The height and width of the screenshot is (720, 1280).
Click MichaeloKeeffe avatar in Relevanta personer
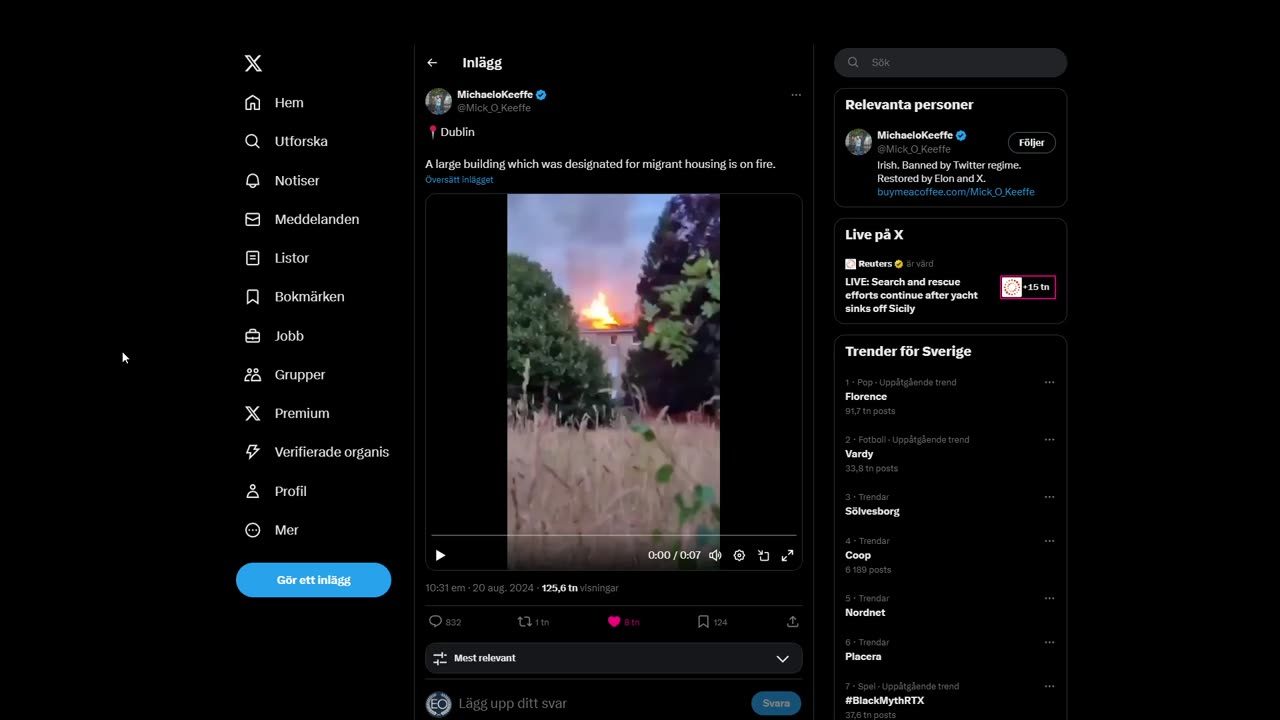click(858, 142)
